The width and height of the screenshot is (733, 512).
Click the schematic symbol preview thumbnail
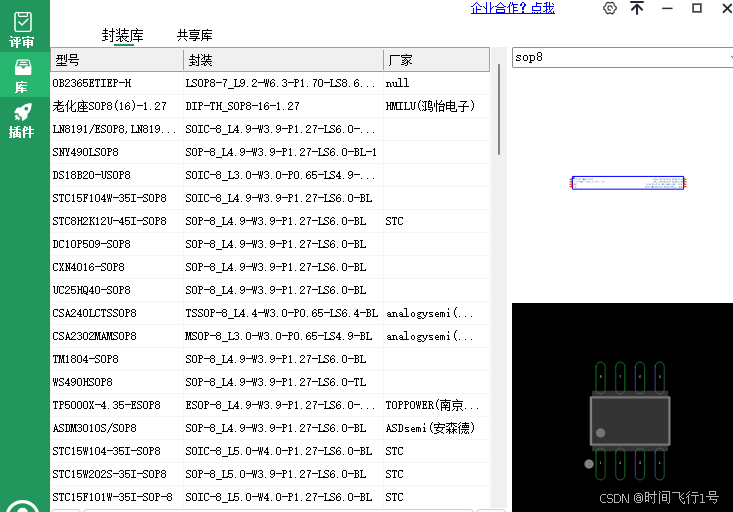coord(628,183)
